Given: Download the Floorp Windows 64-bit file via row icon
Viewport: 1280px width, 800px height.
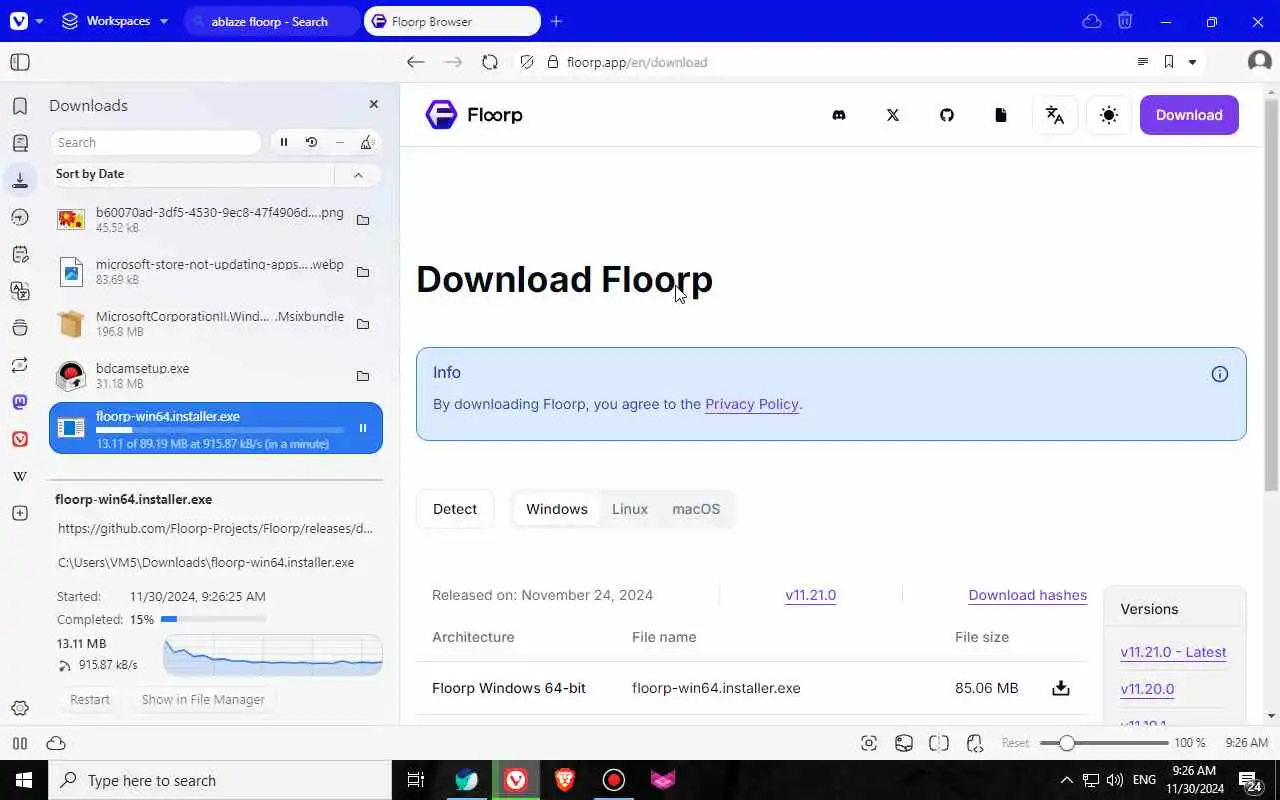Looking at the screenshot, I should click(x=1061, y=688).
